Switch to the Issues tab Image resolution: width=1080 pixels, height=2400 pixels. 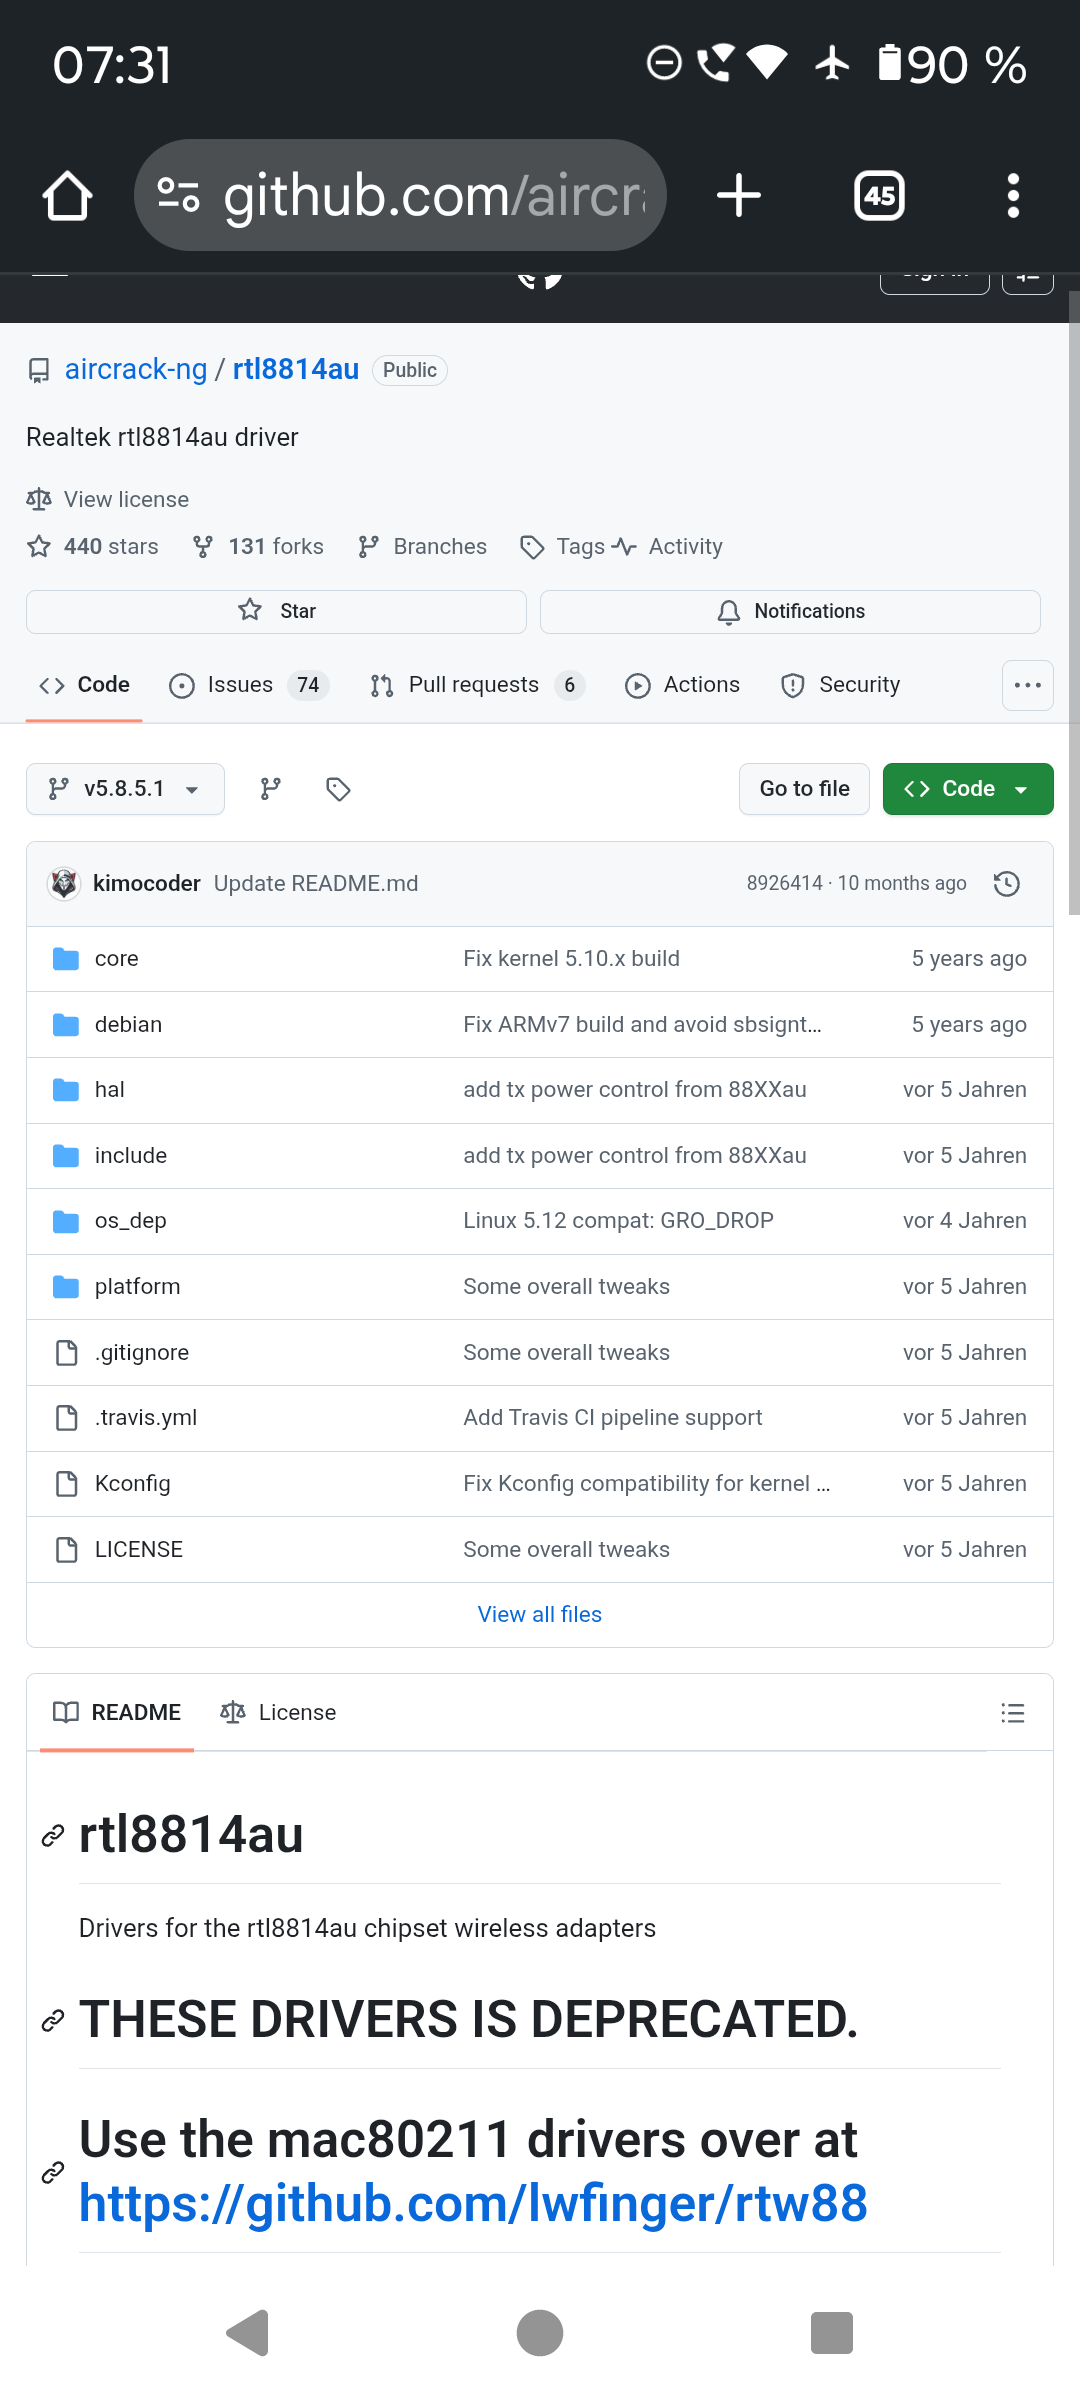point(240,685)
